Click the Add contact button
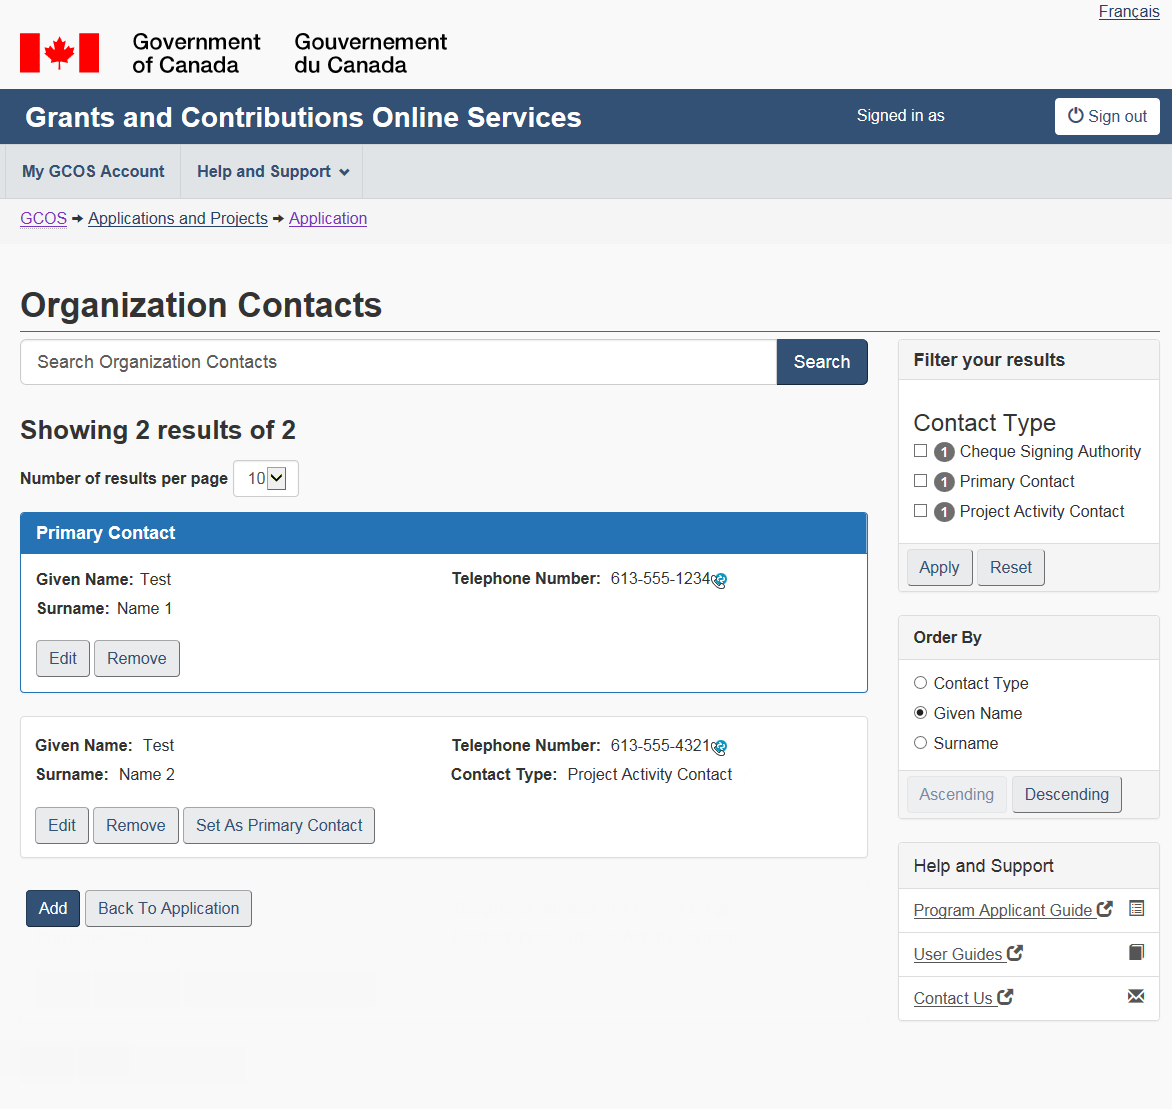Image resolution: width=1172 pixels, height=1109 pixels. point(53,908)
